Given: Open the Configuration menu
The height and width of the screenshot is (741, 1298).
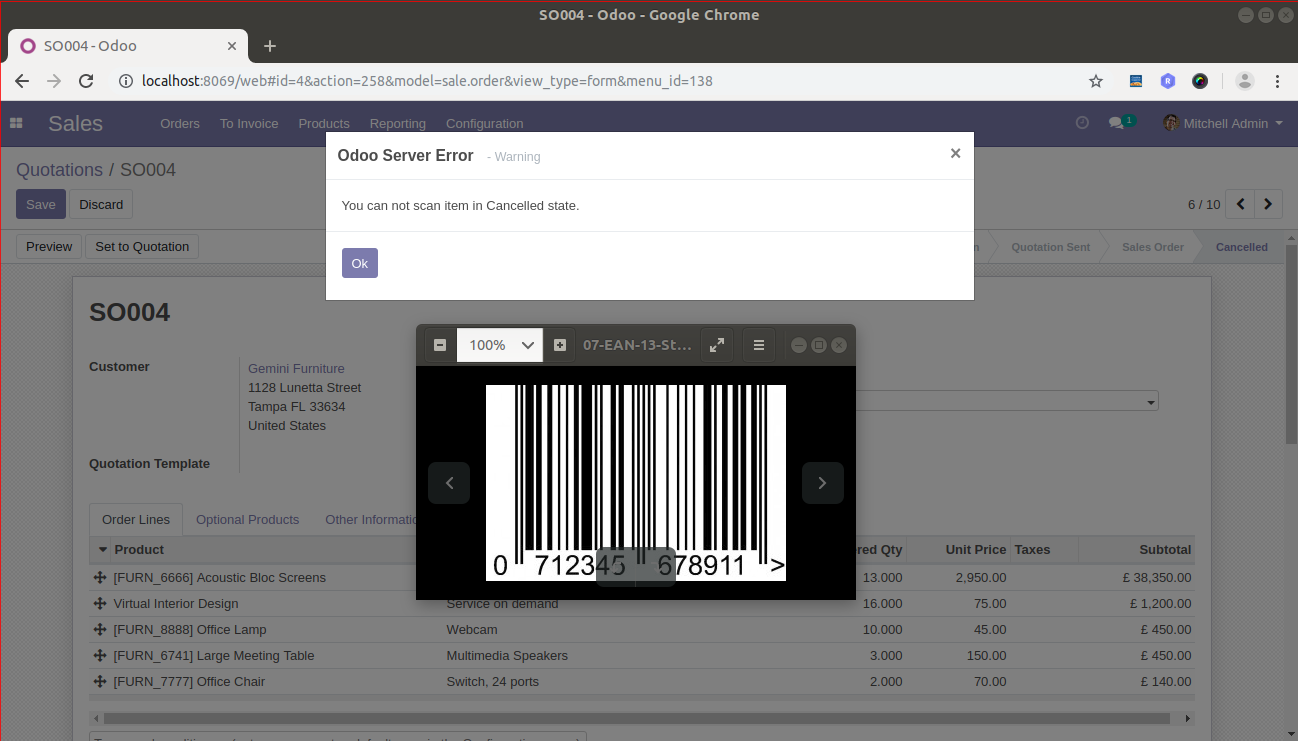Looking at the screenshot, I should (x=485, y=124).
